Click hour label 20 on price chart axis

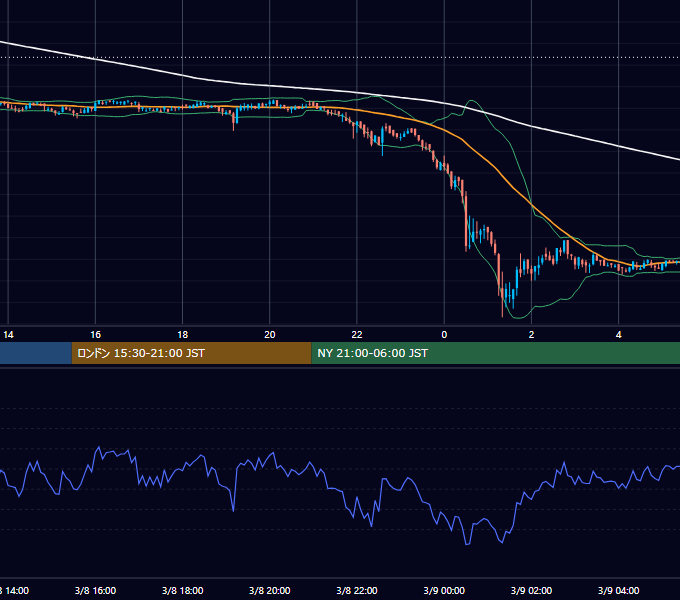[x=270, y=335]
